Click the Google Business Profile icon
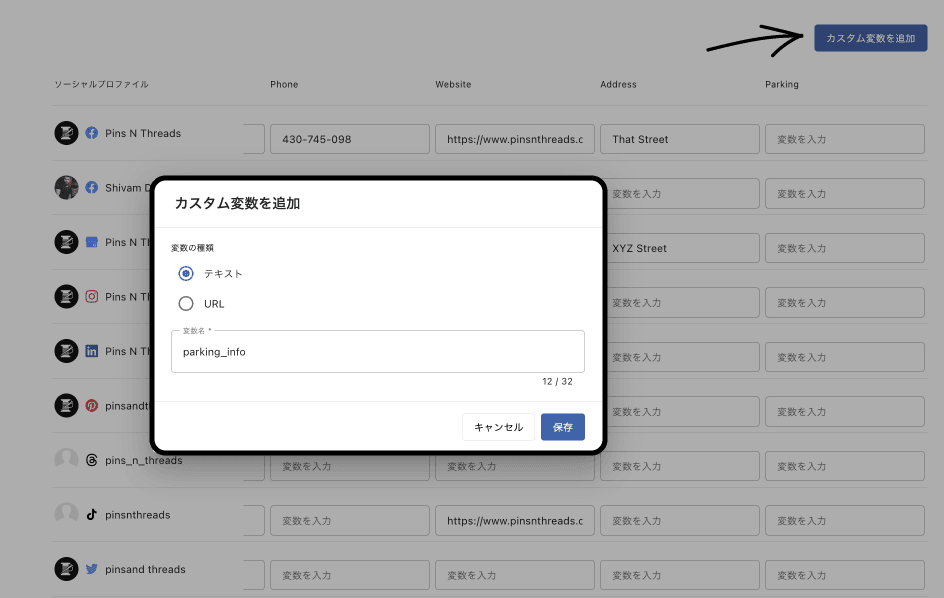The width and height of the screenshot is (944, 598). point(92,242)
